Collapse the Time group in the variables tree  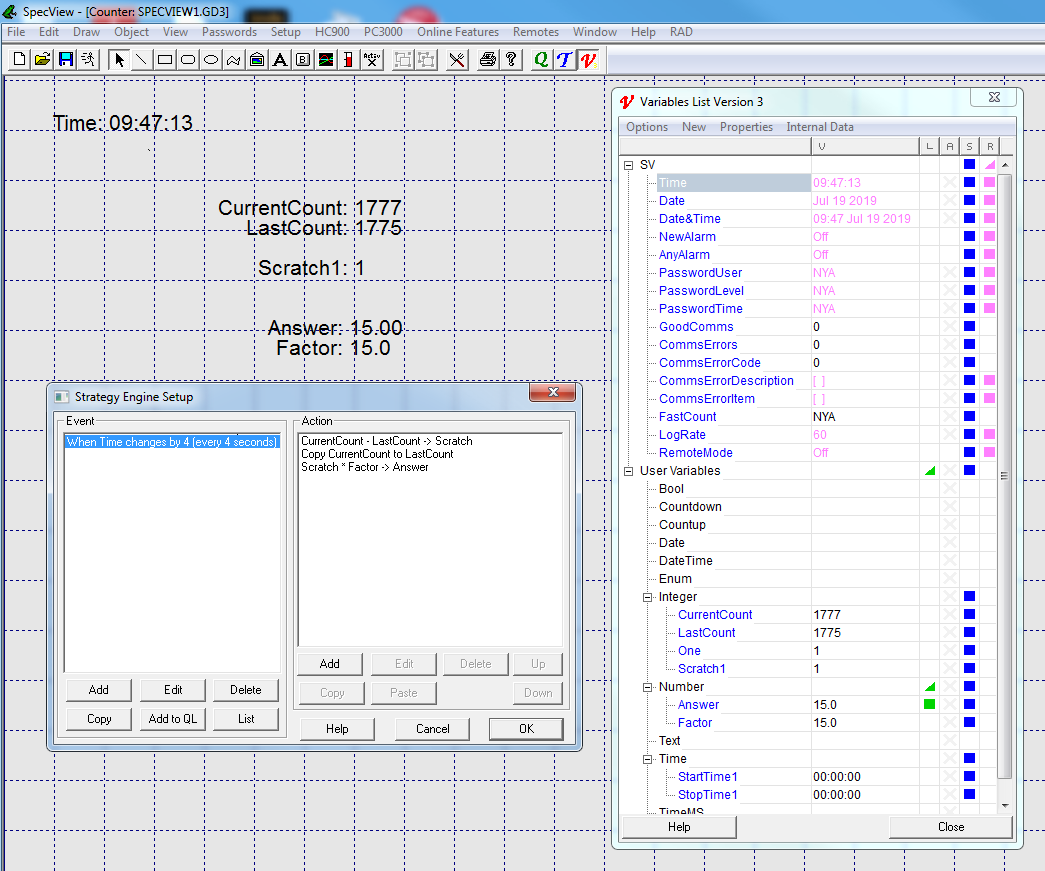(x=648, y=758)
